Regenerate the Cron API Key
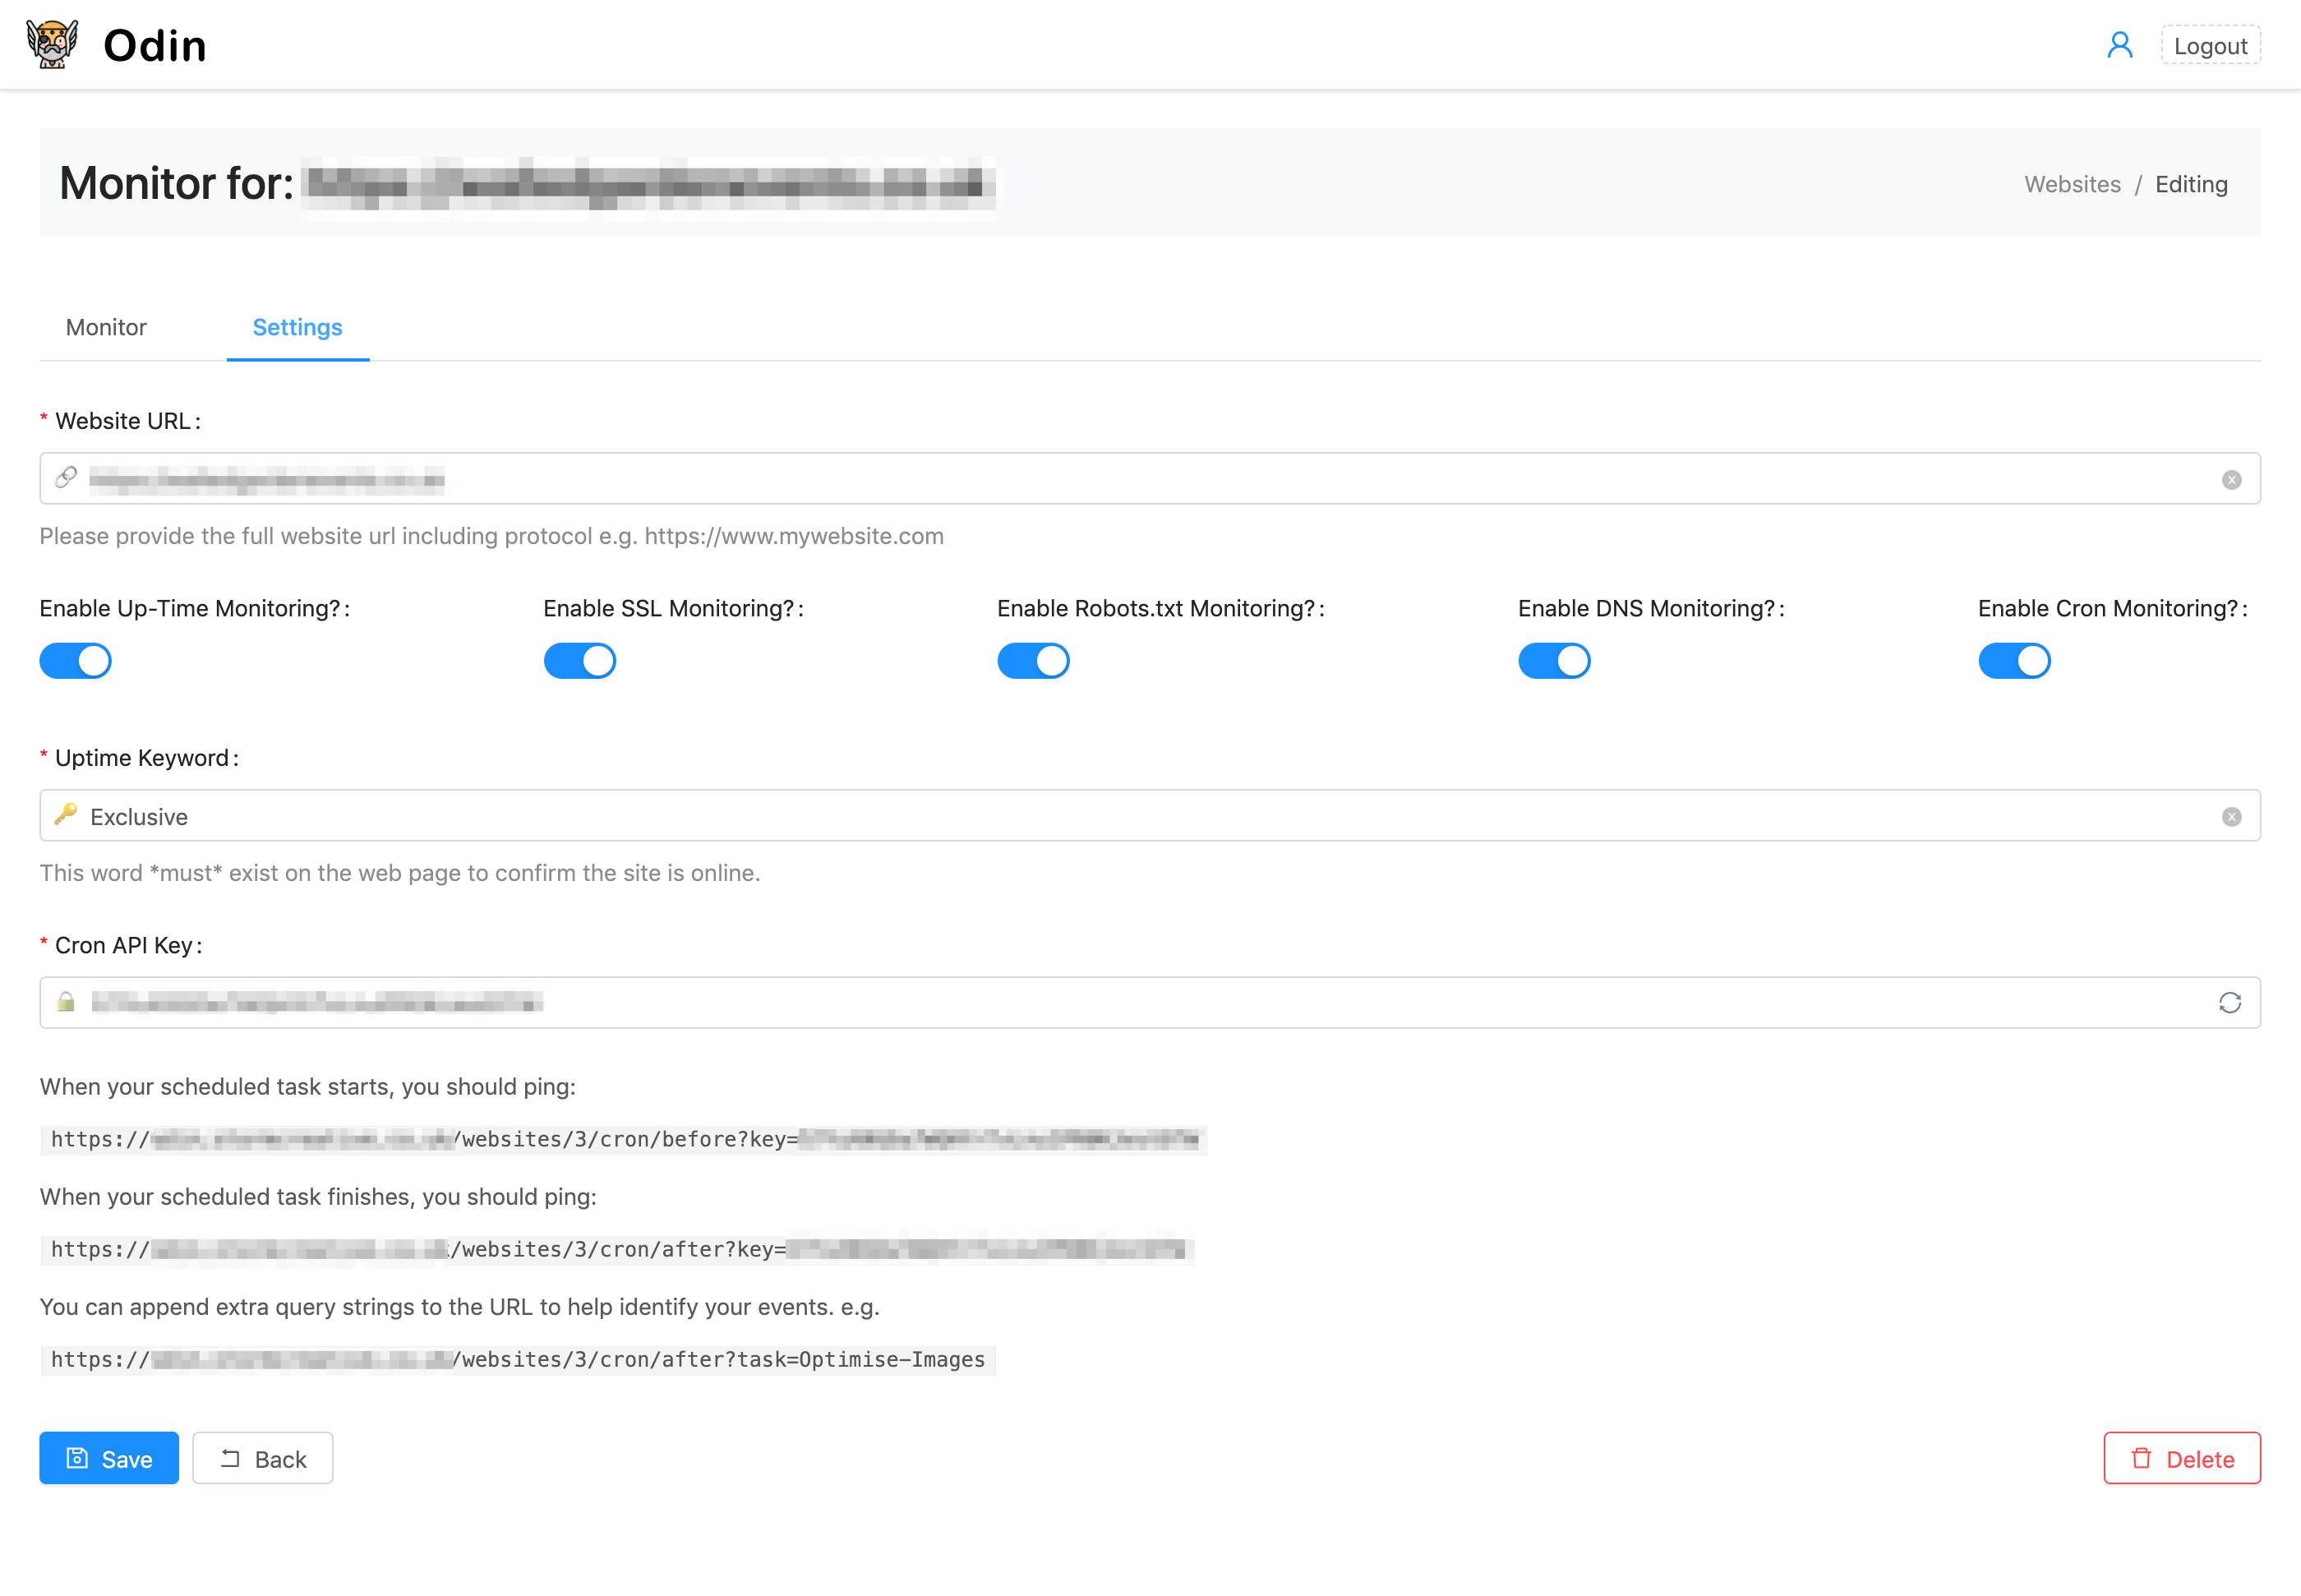This screenshot has width=2301, height=1596. pyautogui.click(x=2229, y=1003)
